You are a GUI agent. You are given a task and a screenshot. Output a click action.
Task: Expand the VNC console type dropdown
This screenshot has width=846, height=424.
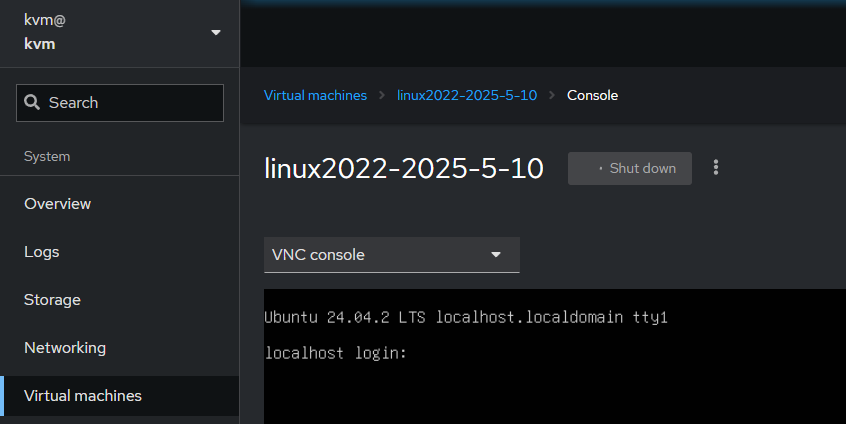392,255
